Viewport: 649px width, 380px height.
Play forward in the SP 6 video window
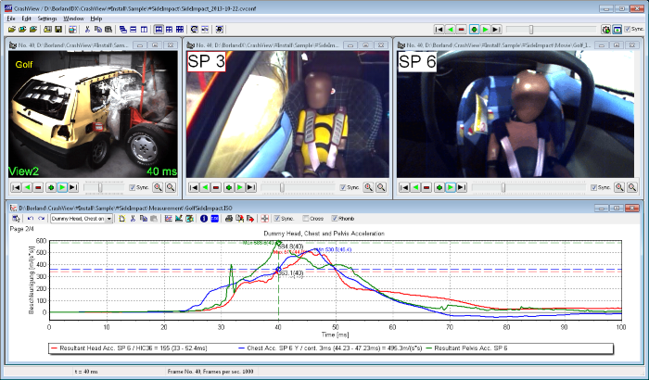click(450, 188)
